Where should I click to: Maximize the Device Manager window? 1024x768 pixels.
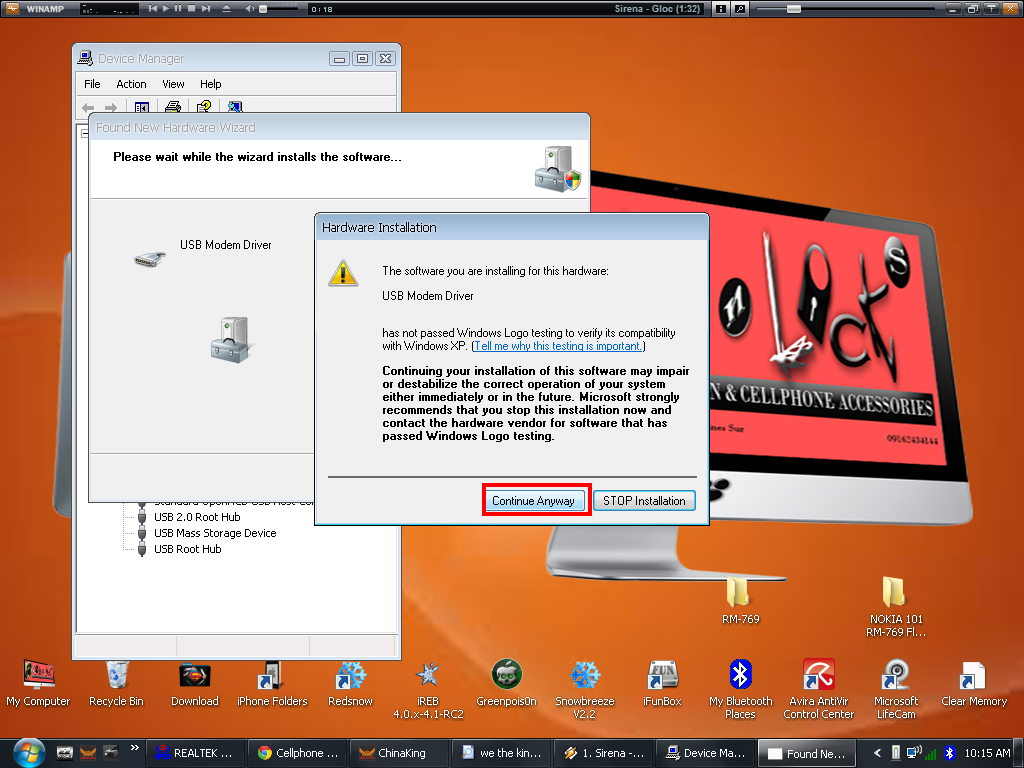click(362, 59)
